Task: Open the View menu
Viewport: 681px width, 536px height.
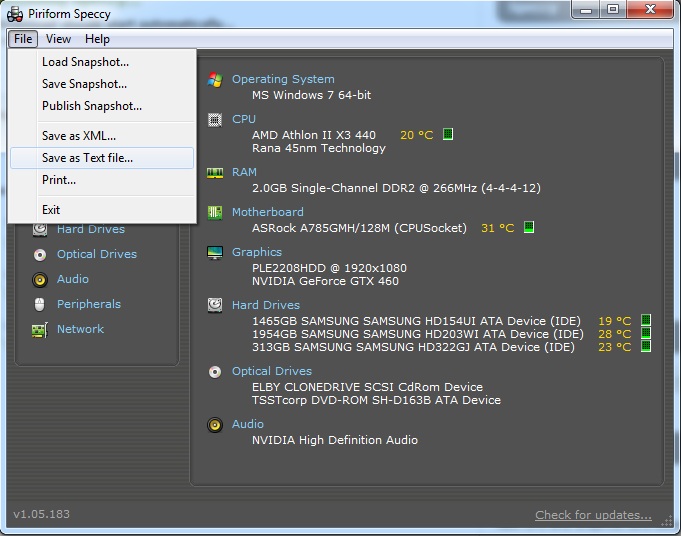Action: pyautogui.click(x=58, y=39)
